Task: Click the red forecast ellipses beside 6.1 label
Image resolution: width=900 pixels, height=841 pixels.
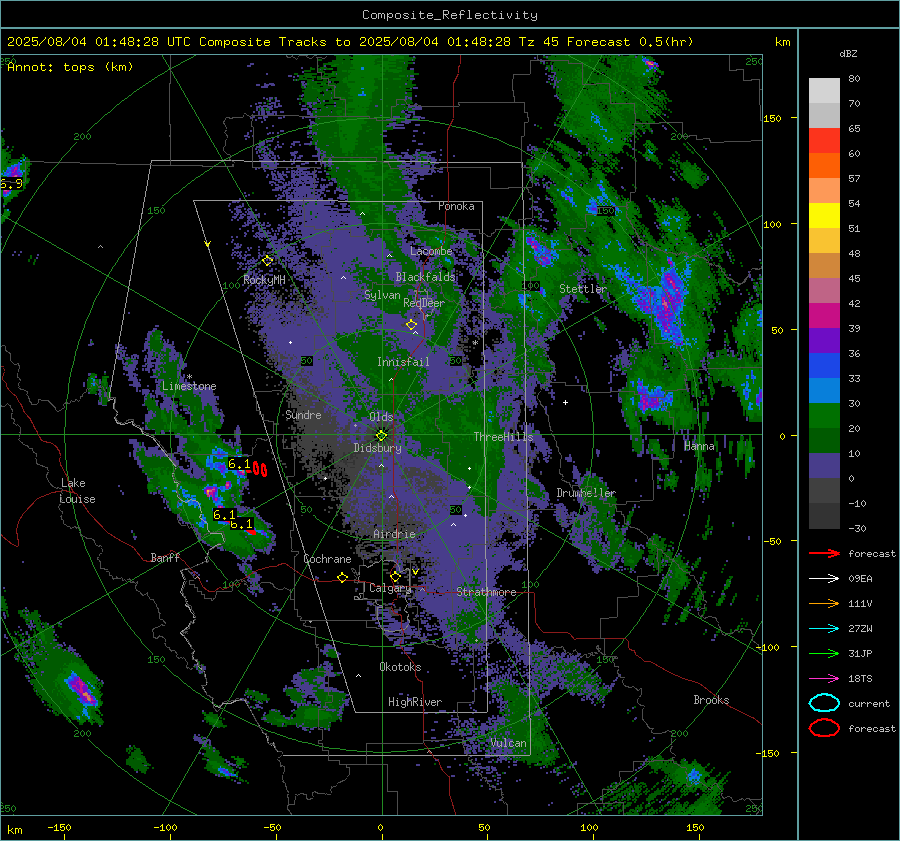Action: pyautogui.click(x=260, y=470)
